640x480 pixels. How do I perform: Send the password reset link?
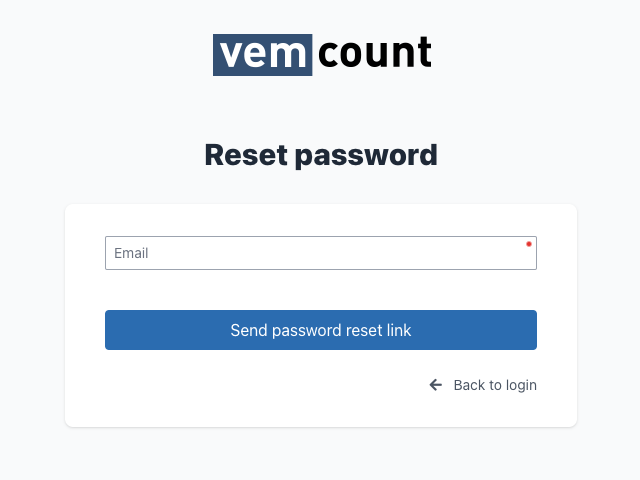[x=321, y=330]
